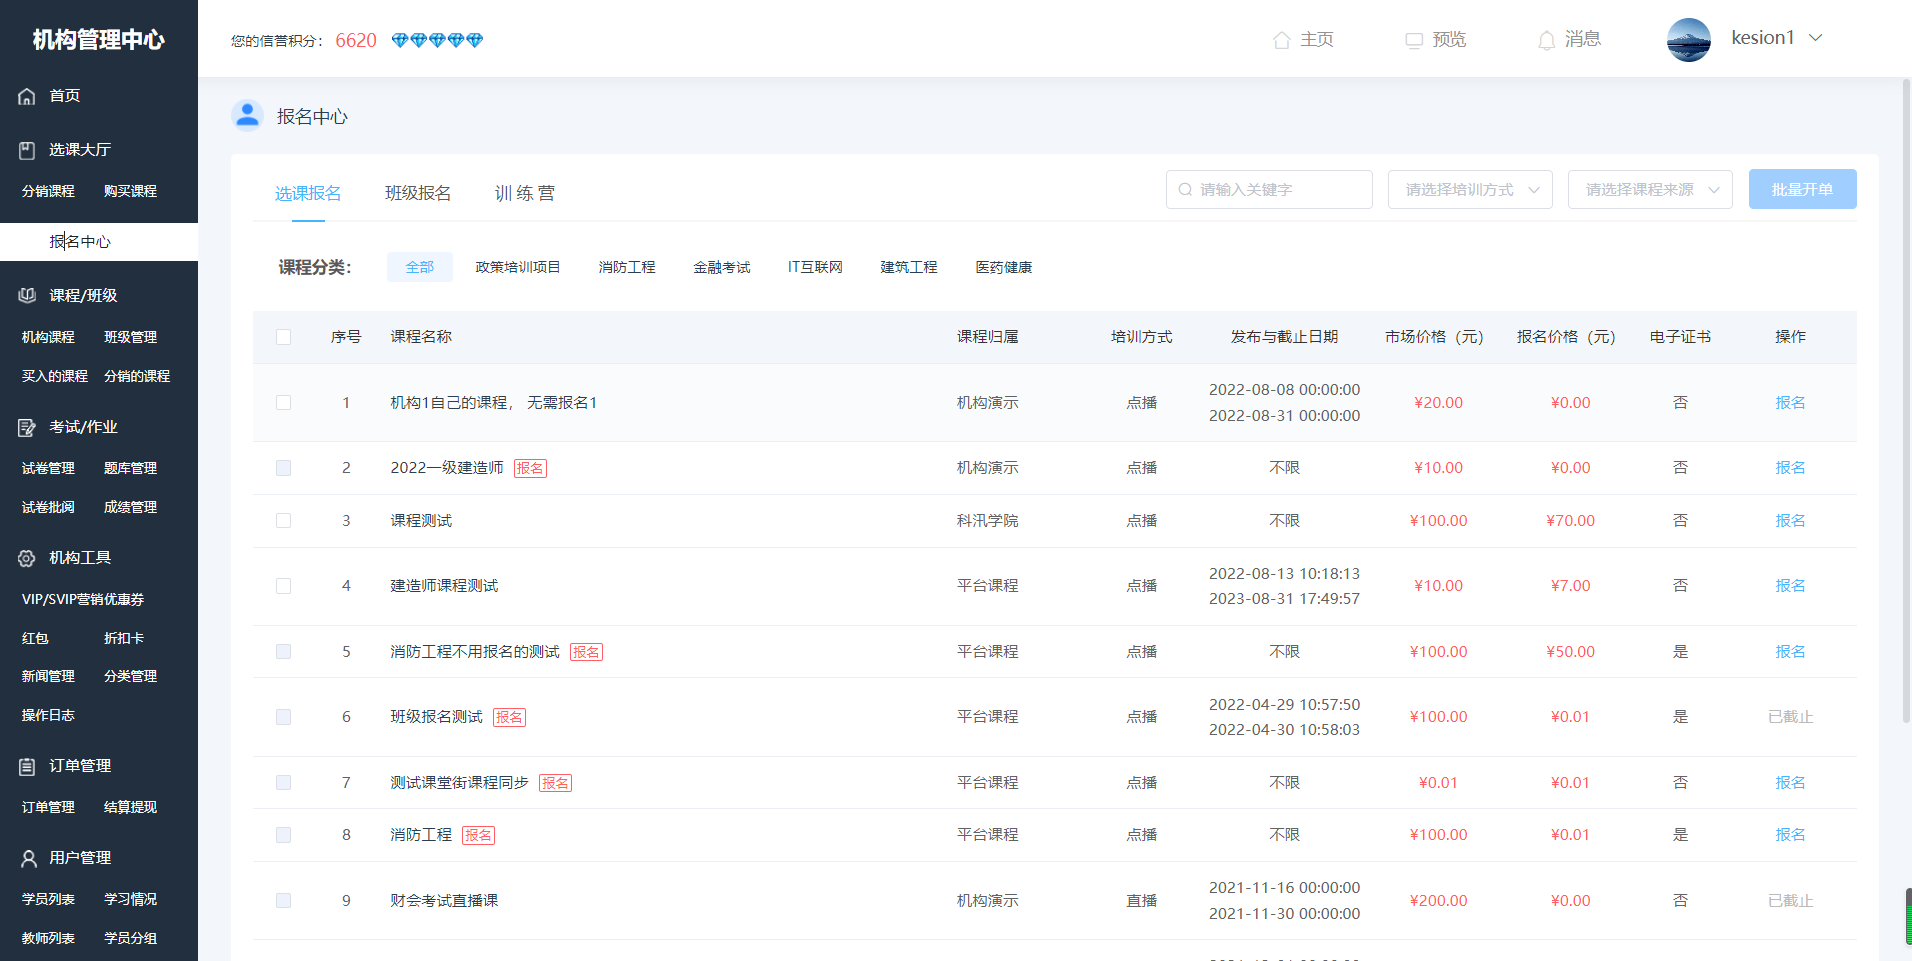Check the checkbox for 消防工程 row
Viewport: 1912px width, 961px height.
click(283, 834)
